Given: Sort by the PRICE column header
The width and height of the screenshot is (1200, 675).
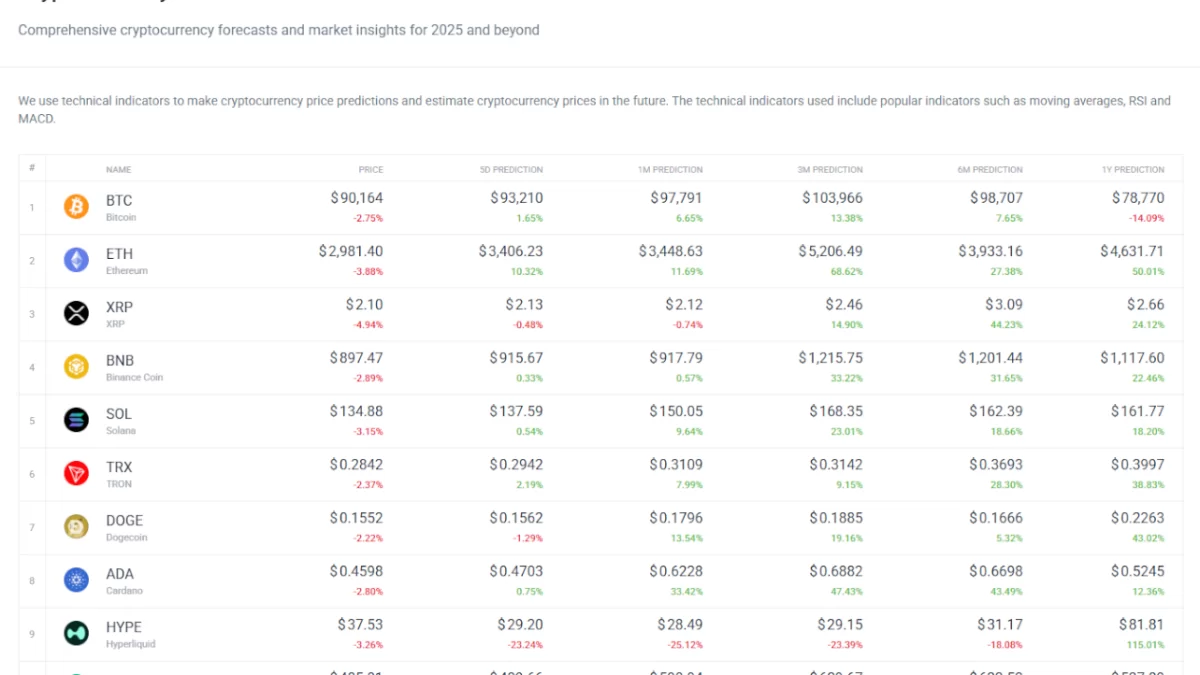Looking at the screenshot, I should coord(370,170).
